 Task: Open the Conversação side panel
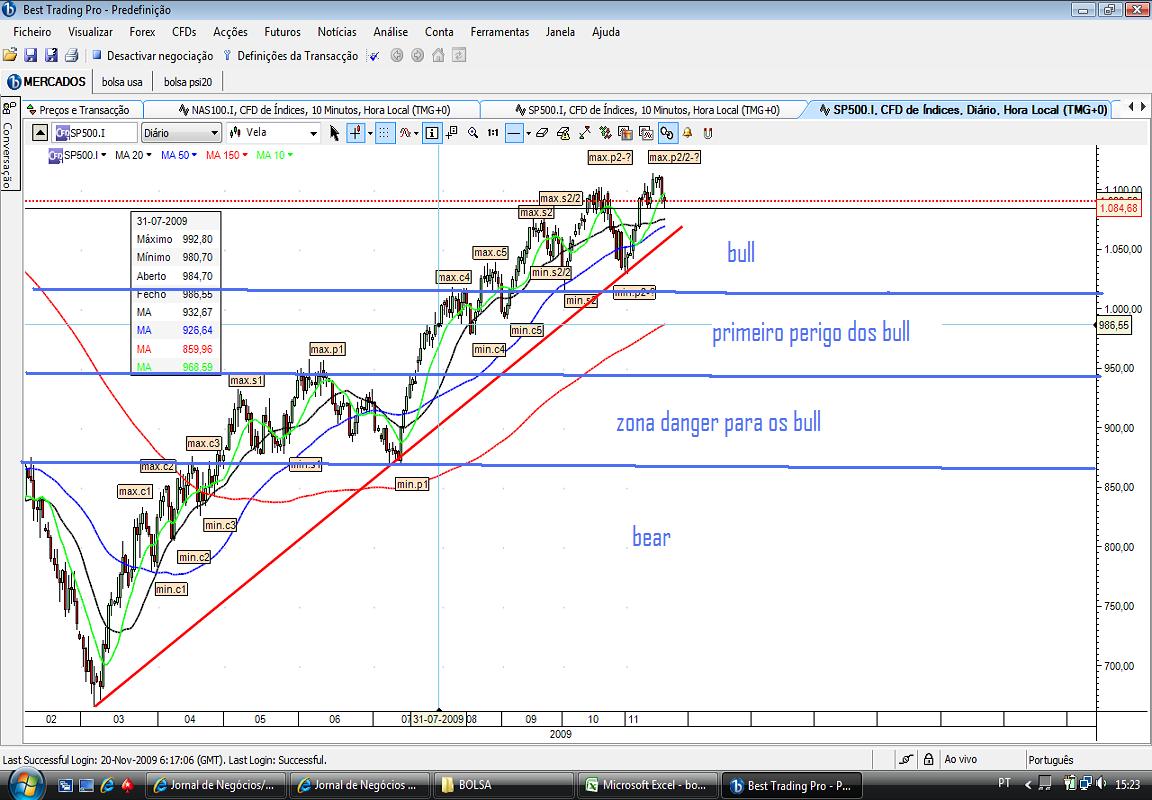point(8,145)
